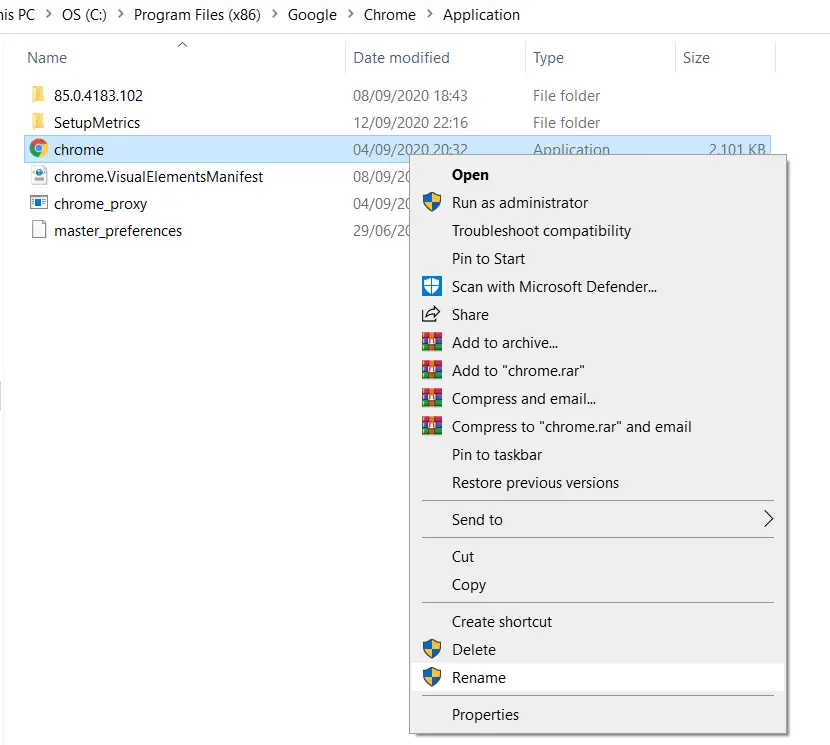Image resolution: width=830 pixels, height=745 pixels.
Task: Click the Chrome application logo icon
Action: click(38, 149)
